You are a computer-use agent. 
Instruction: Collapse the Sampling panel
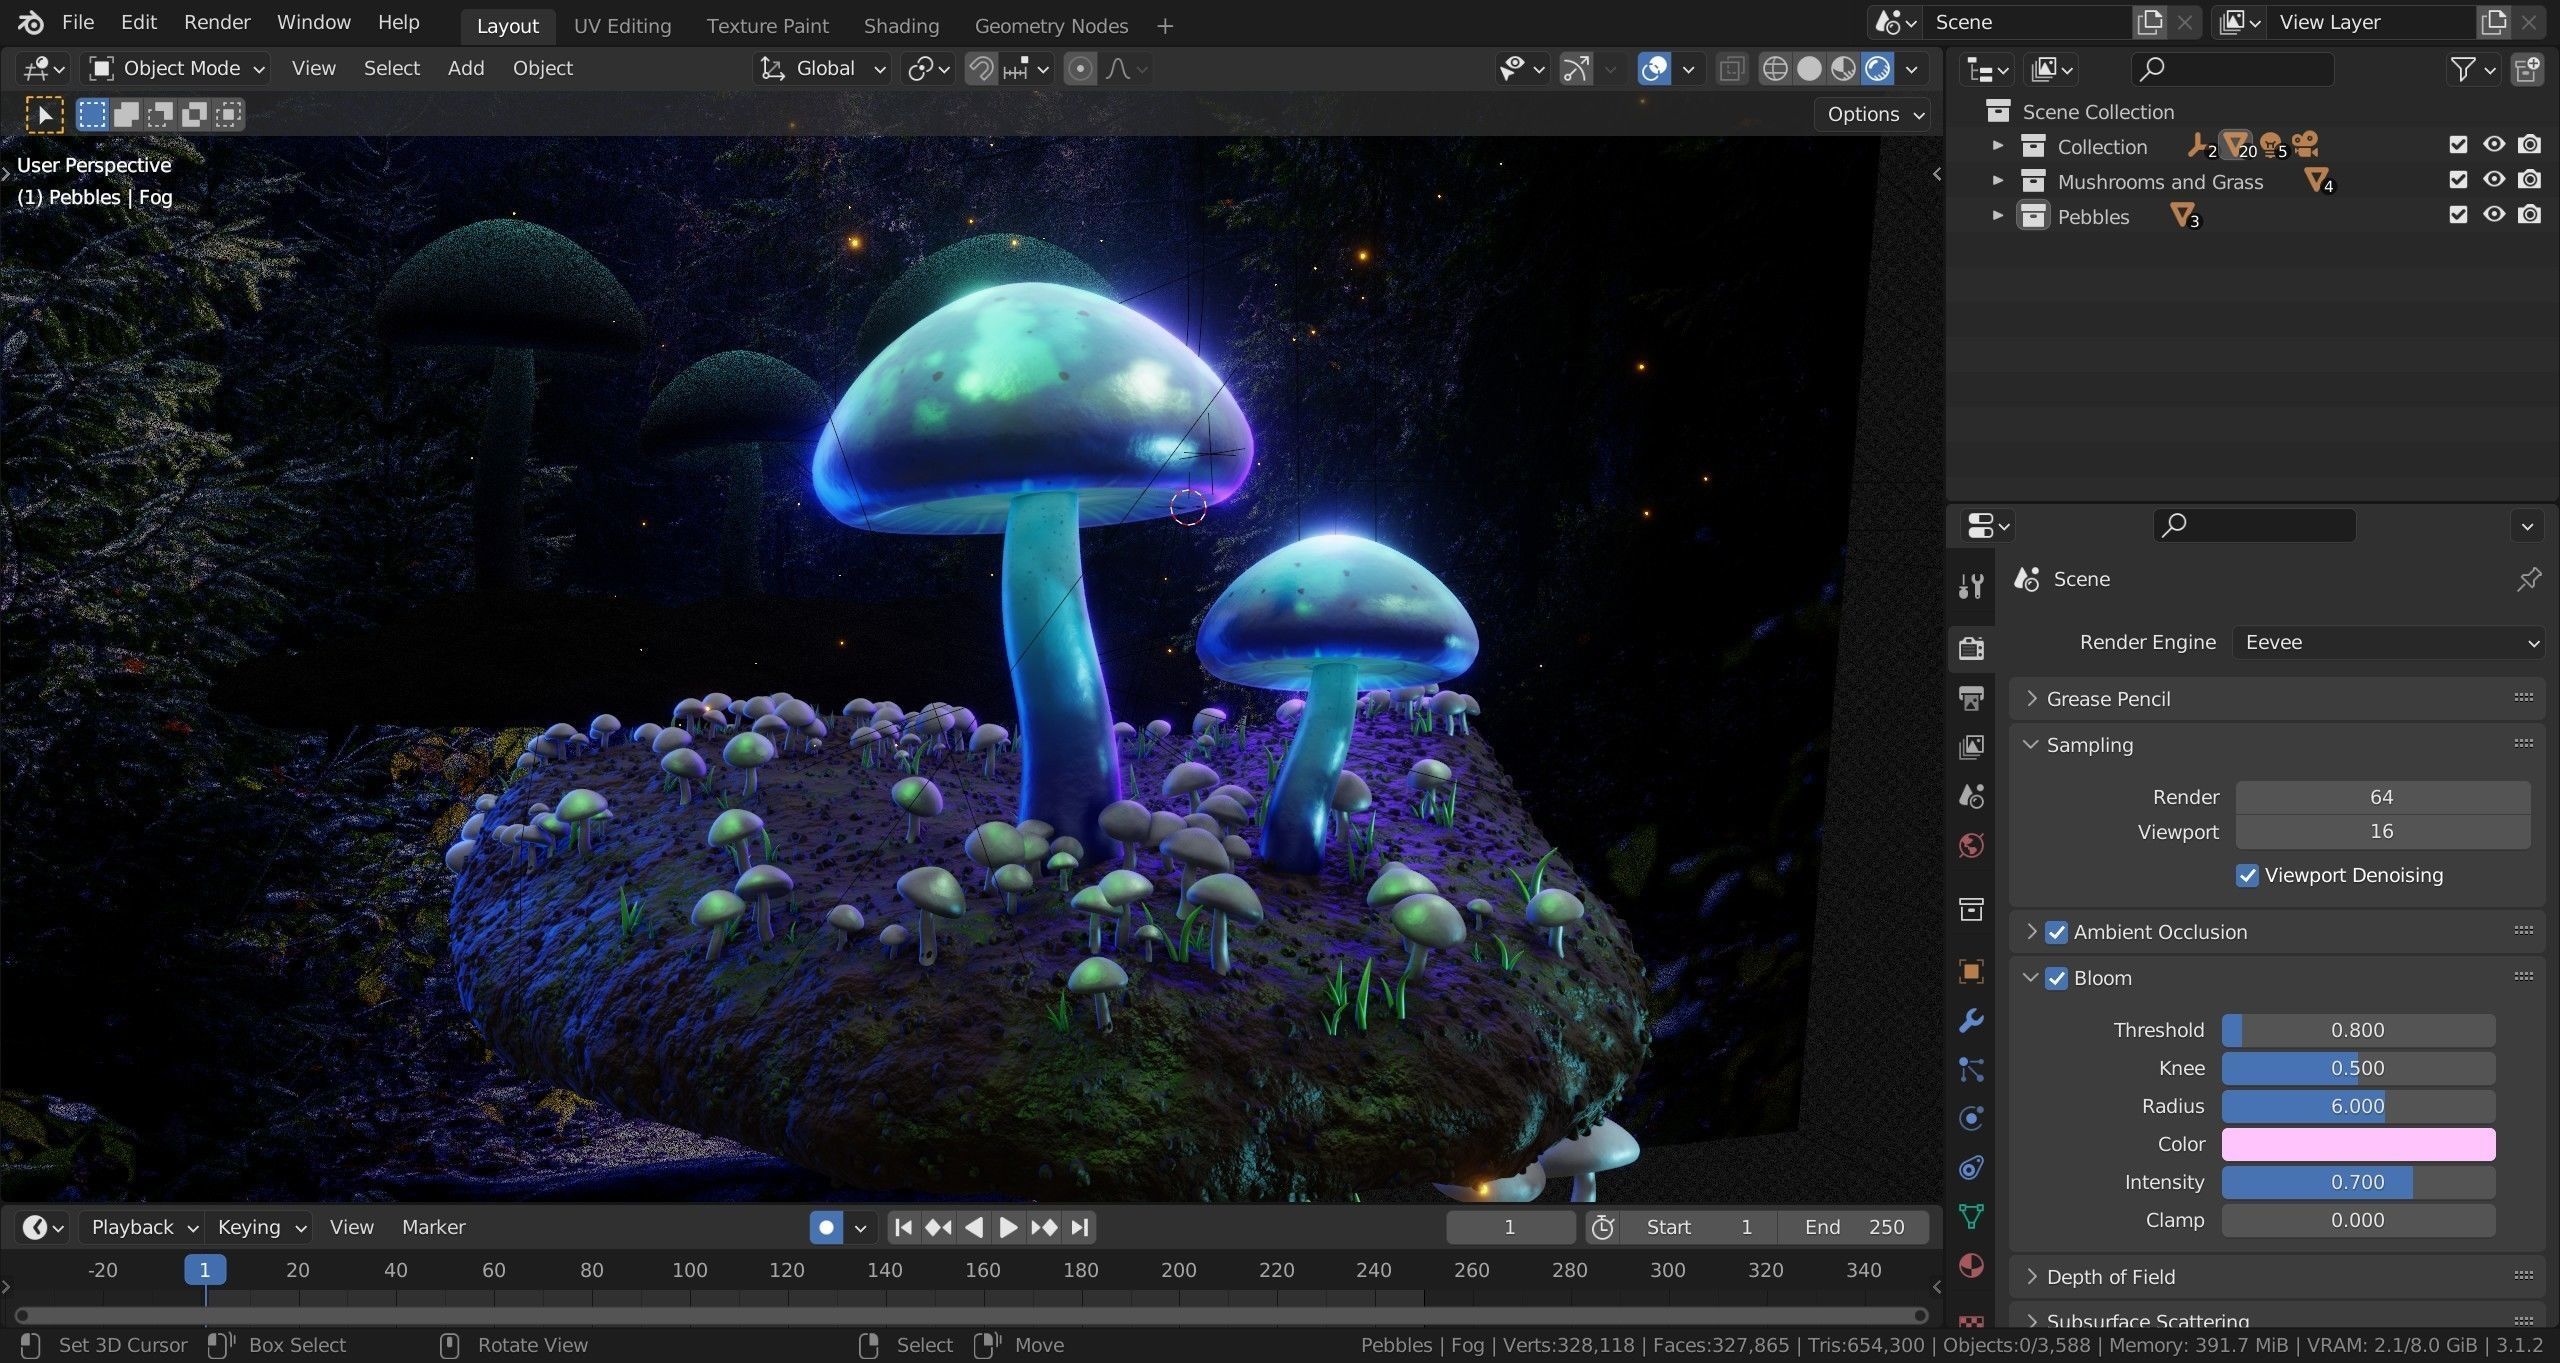pyautogui.click(x=2031, y=745)
